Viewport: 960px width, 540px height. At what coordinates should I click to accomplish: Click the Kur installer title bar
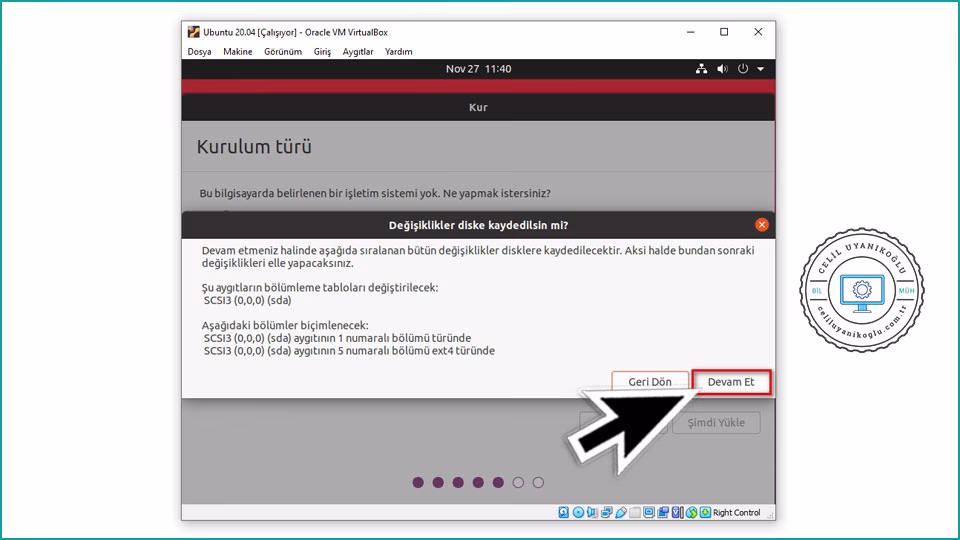click(x=478, y=107)
